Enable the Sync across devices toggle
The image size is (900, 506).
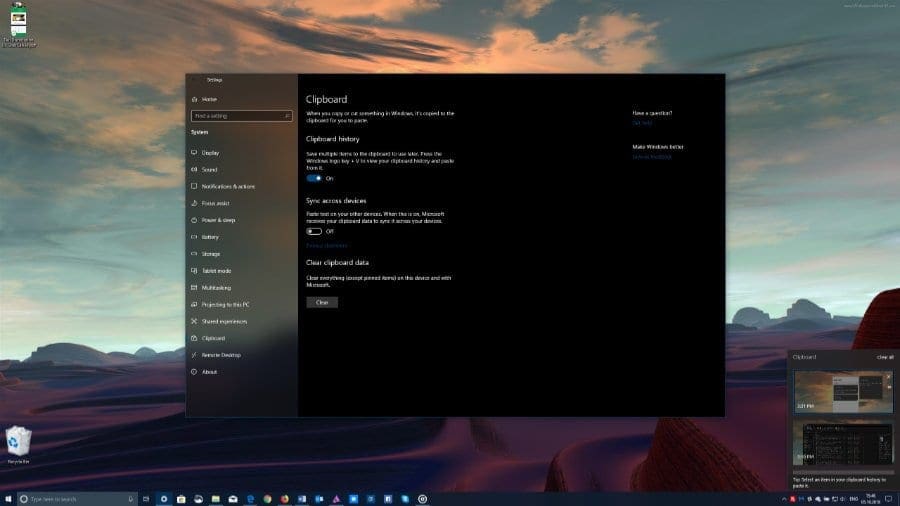coord(314,231)
